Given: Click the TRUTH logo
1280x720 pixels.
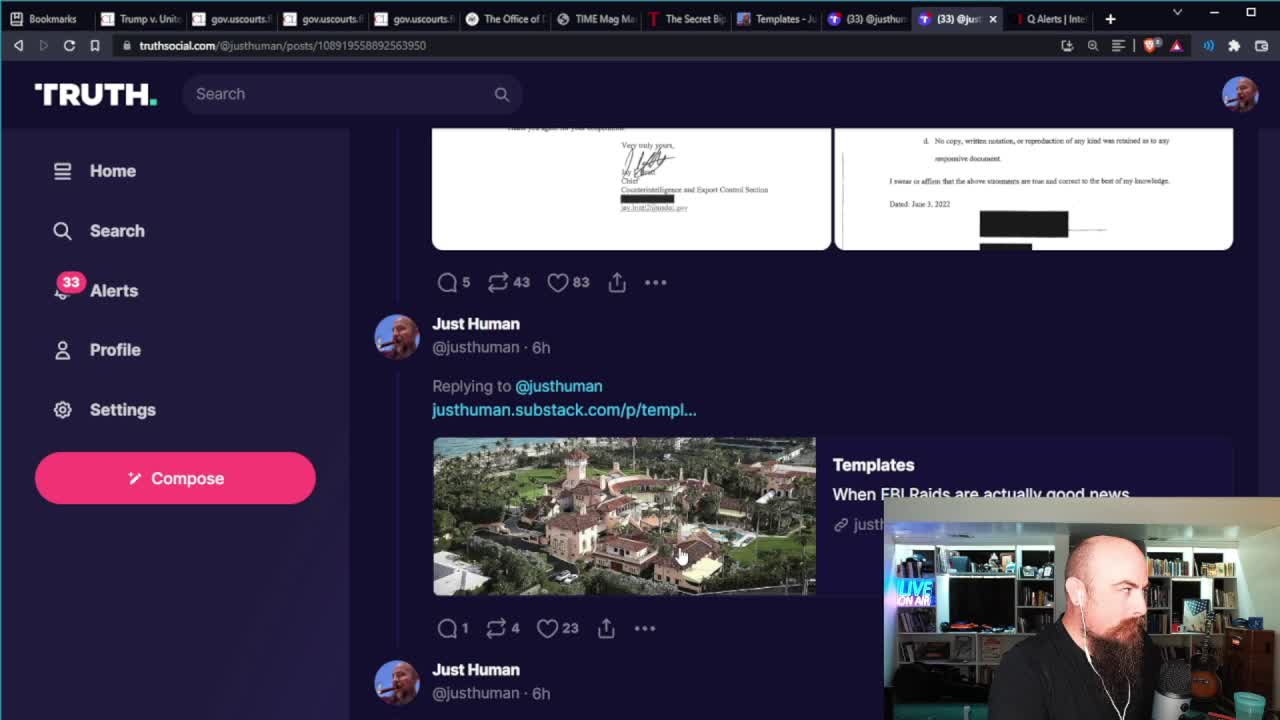Looking at the screenshot, I should [96, 94].
